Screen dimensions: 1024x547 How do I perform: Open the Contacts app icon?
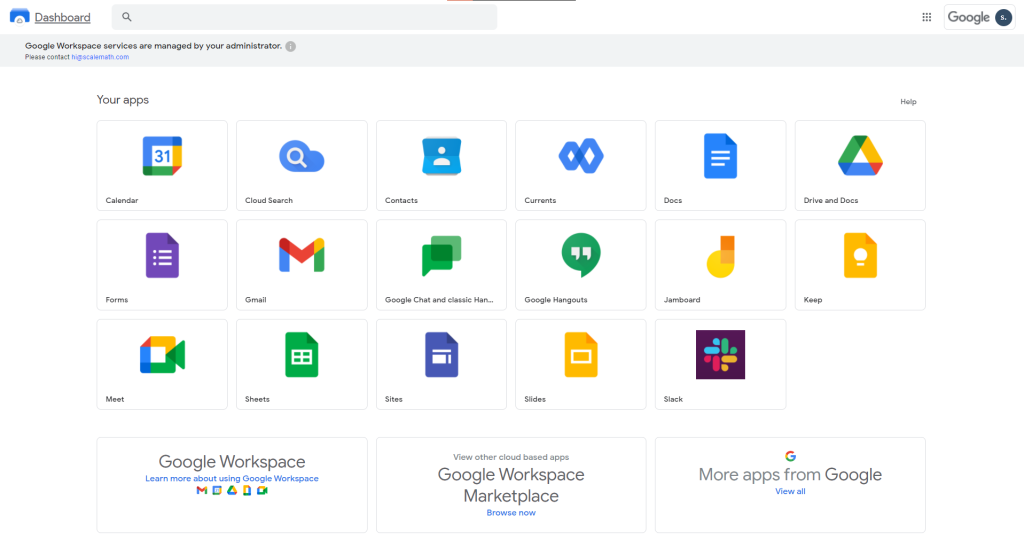[441, 156]
